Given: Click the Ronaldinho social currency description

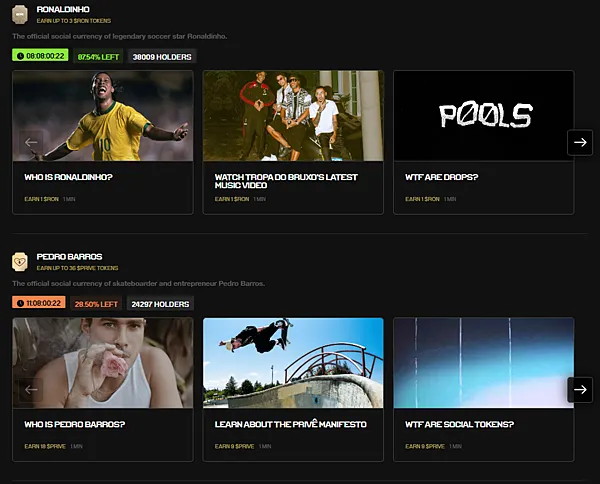Looking at the screenshot, I should (120, 36).
